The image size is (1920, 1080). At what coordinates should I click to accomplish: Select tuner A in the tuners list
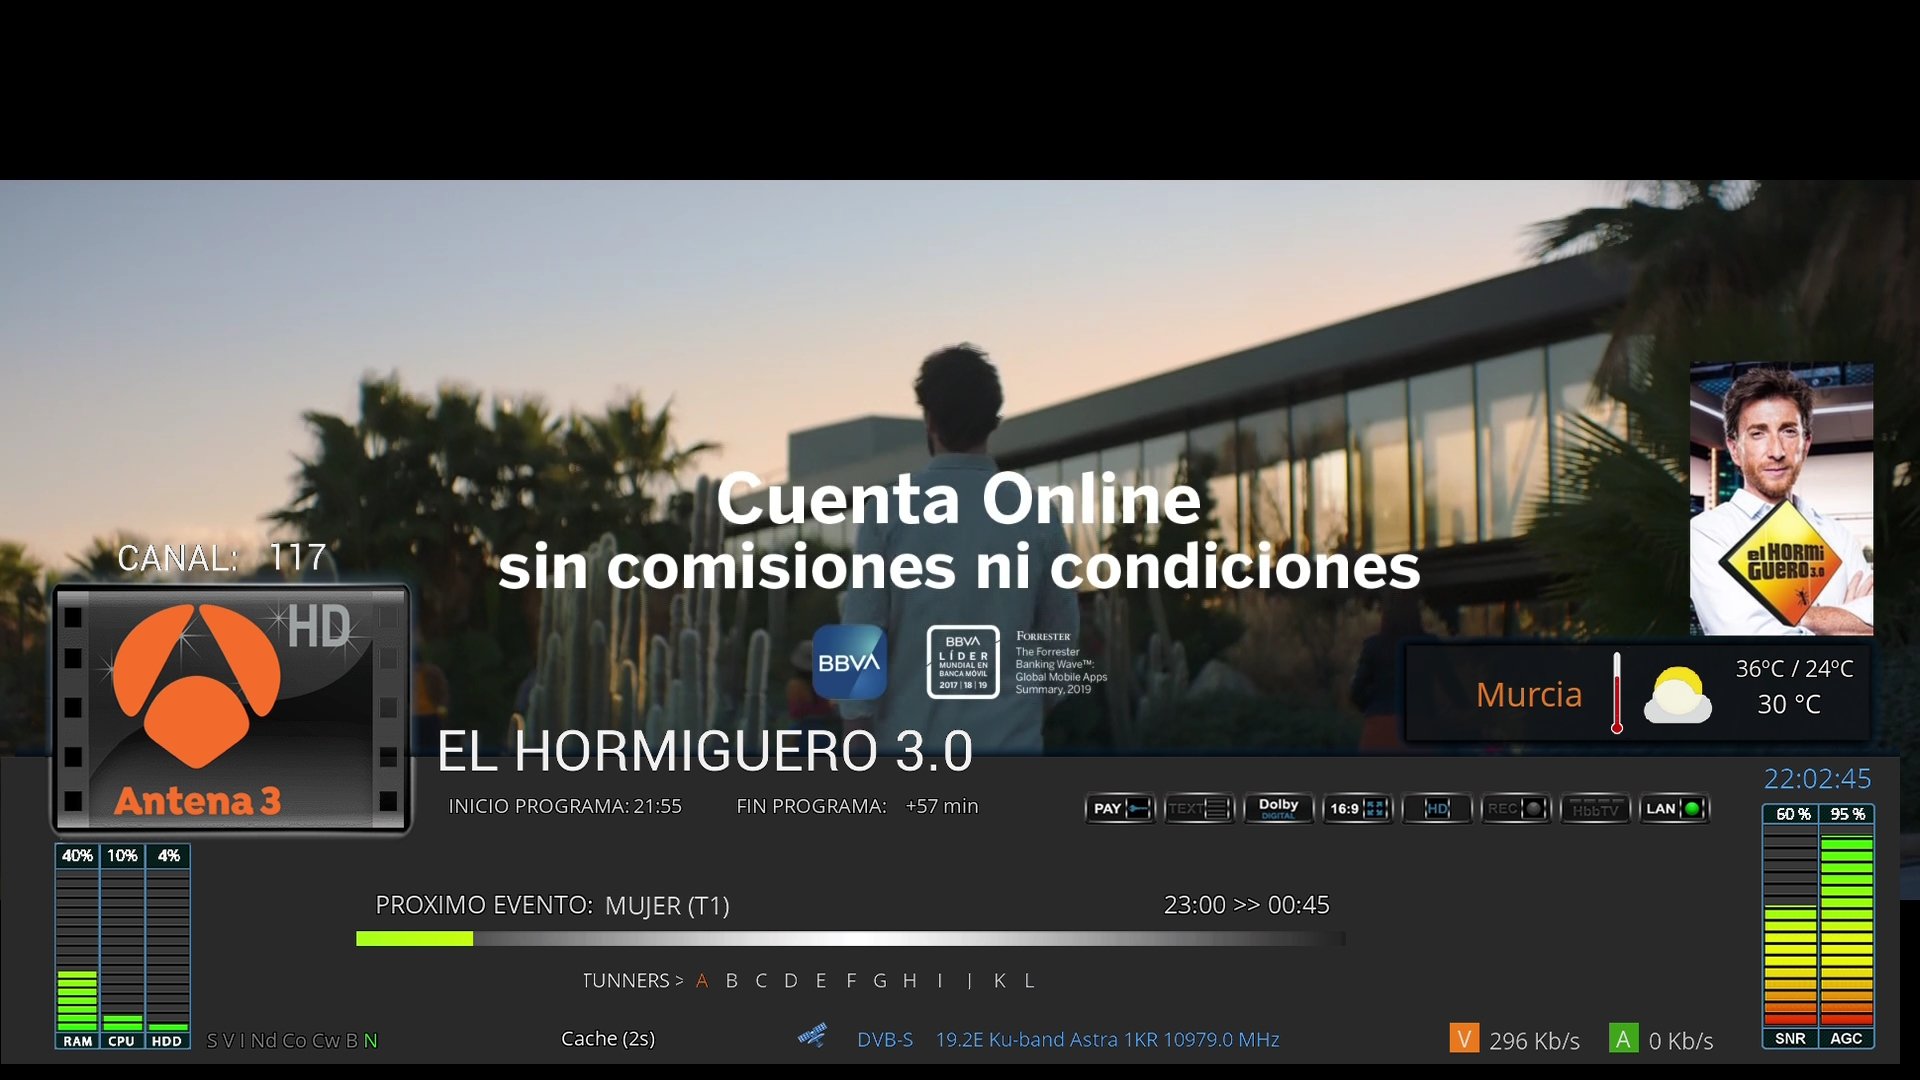coord(702,981)
